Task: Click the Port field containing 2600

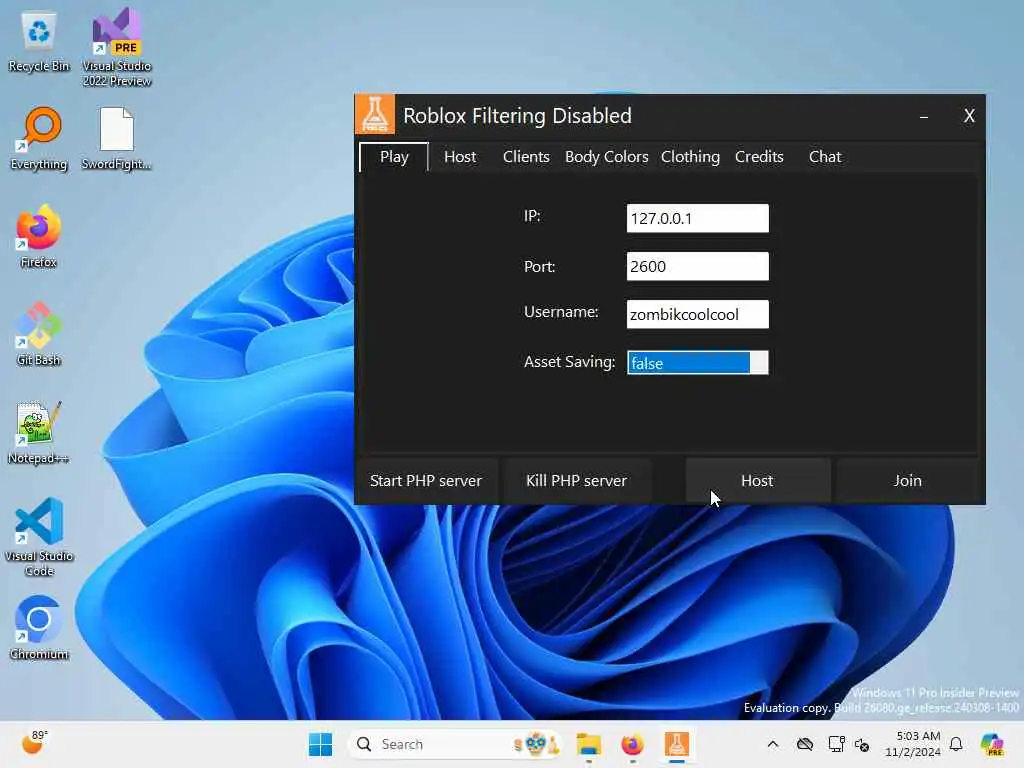Action: 697,266
